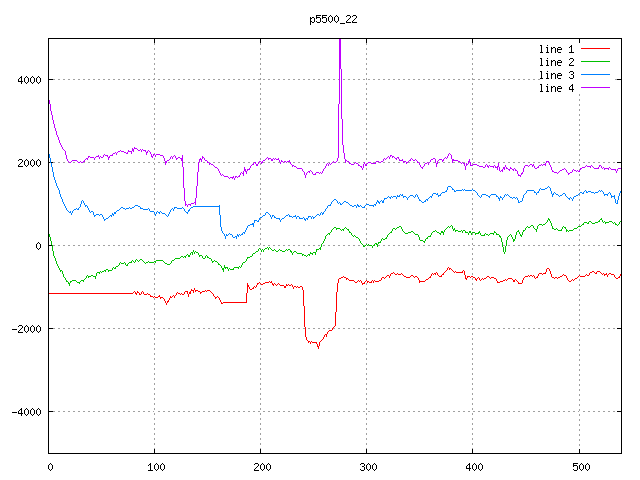Image resolution: width=640 pixels, height=480 pixels.
Task: Select the 'line 1' legend label
Action: pyautogui.click(x=556, y=48)
